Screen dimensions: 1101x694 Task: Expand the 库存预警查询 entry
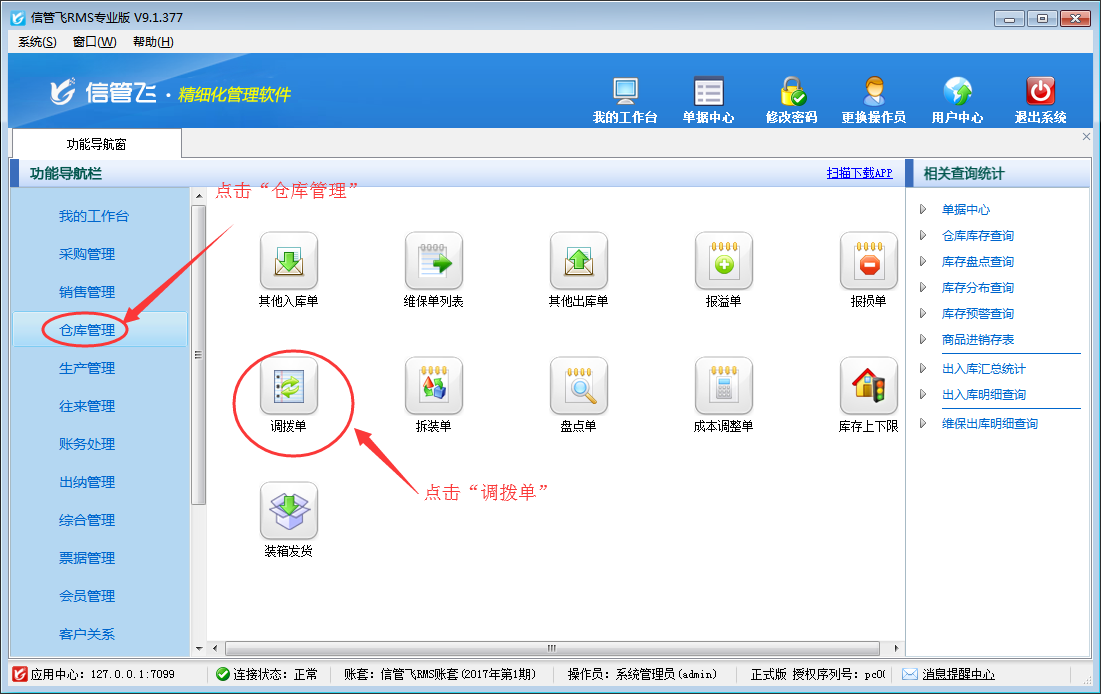point(923,314)
